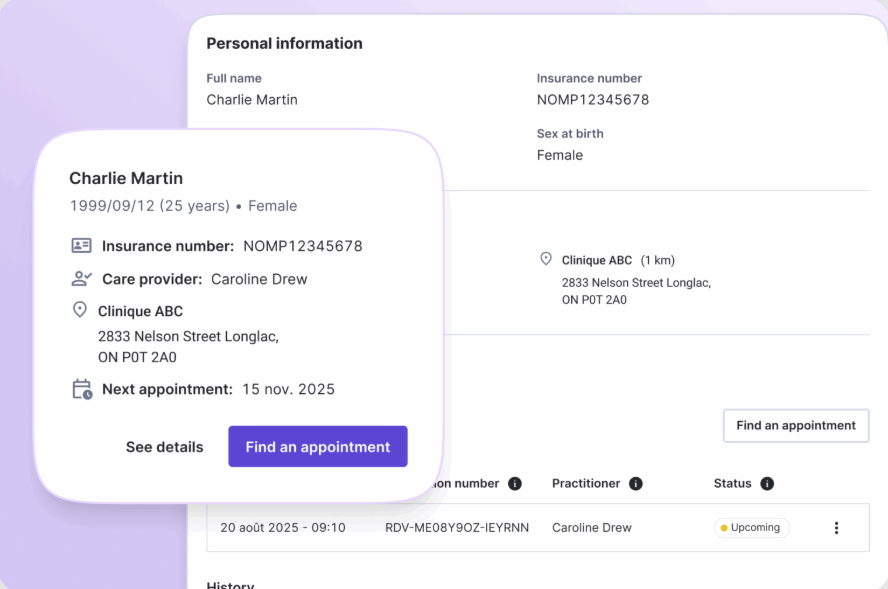
Task: Click the purple Find an appointment button
Action: point(318,447)
